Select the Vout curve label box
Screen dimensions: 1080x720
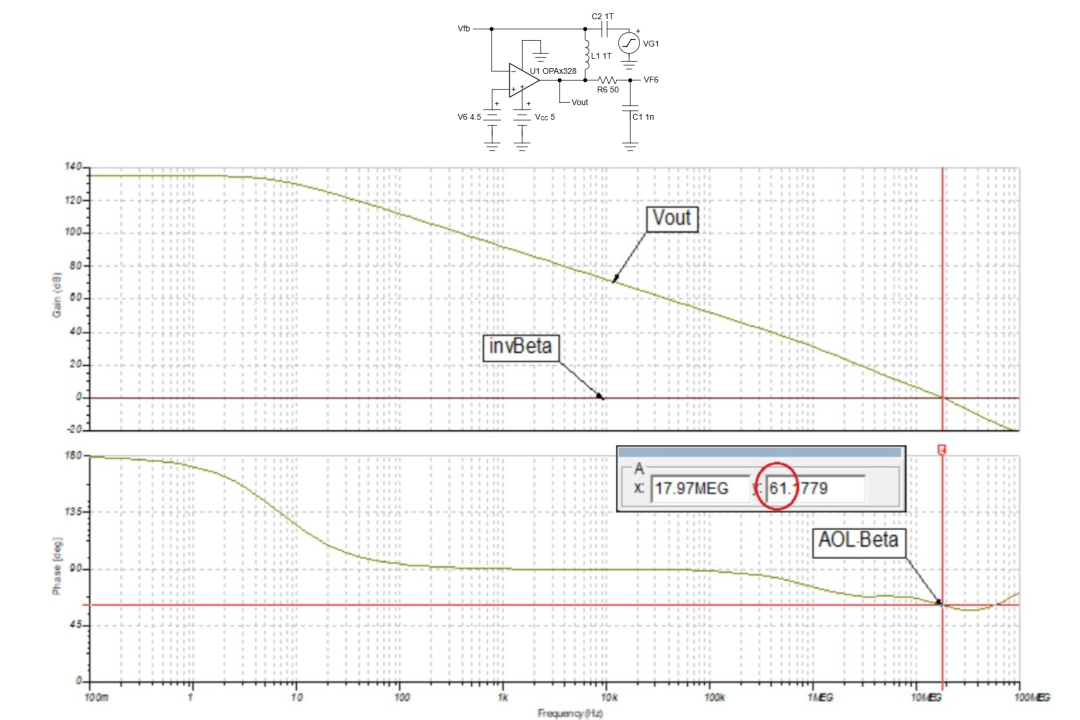click(672, 218)
